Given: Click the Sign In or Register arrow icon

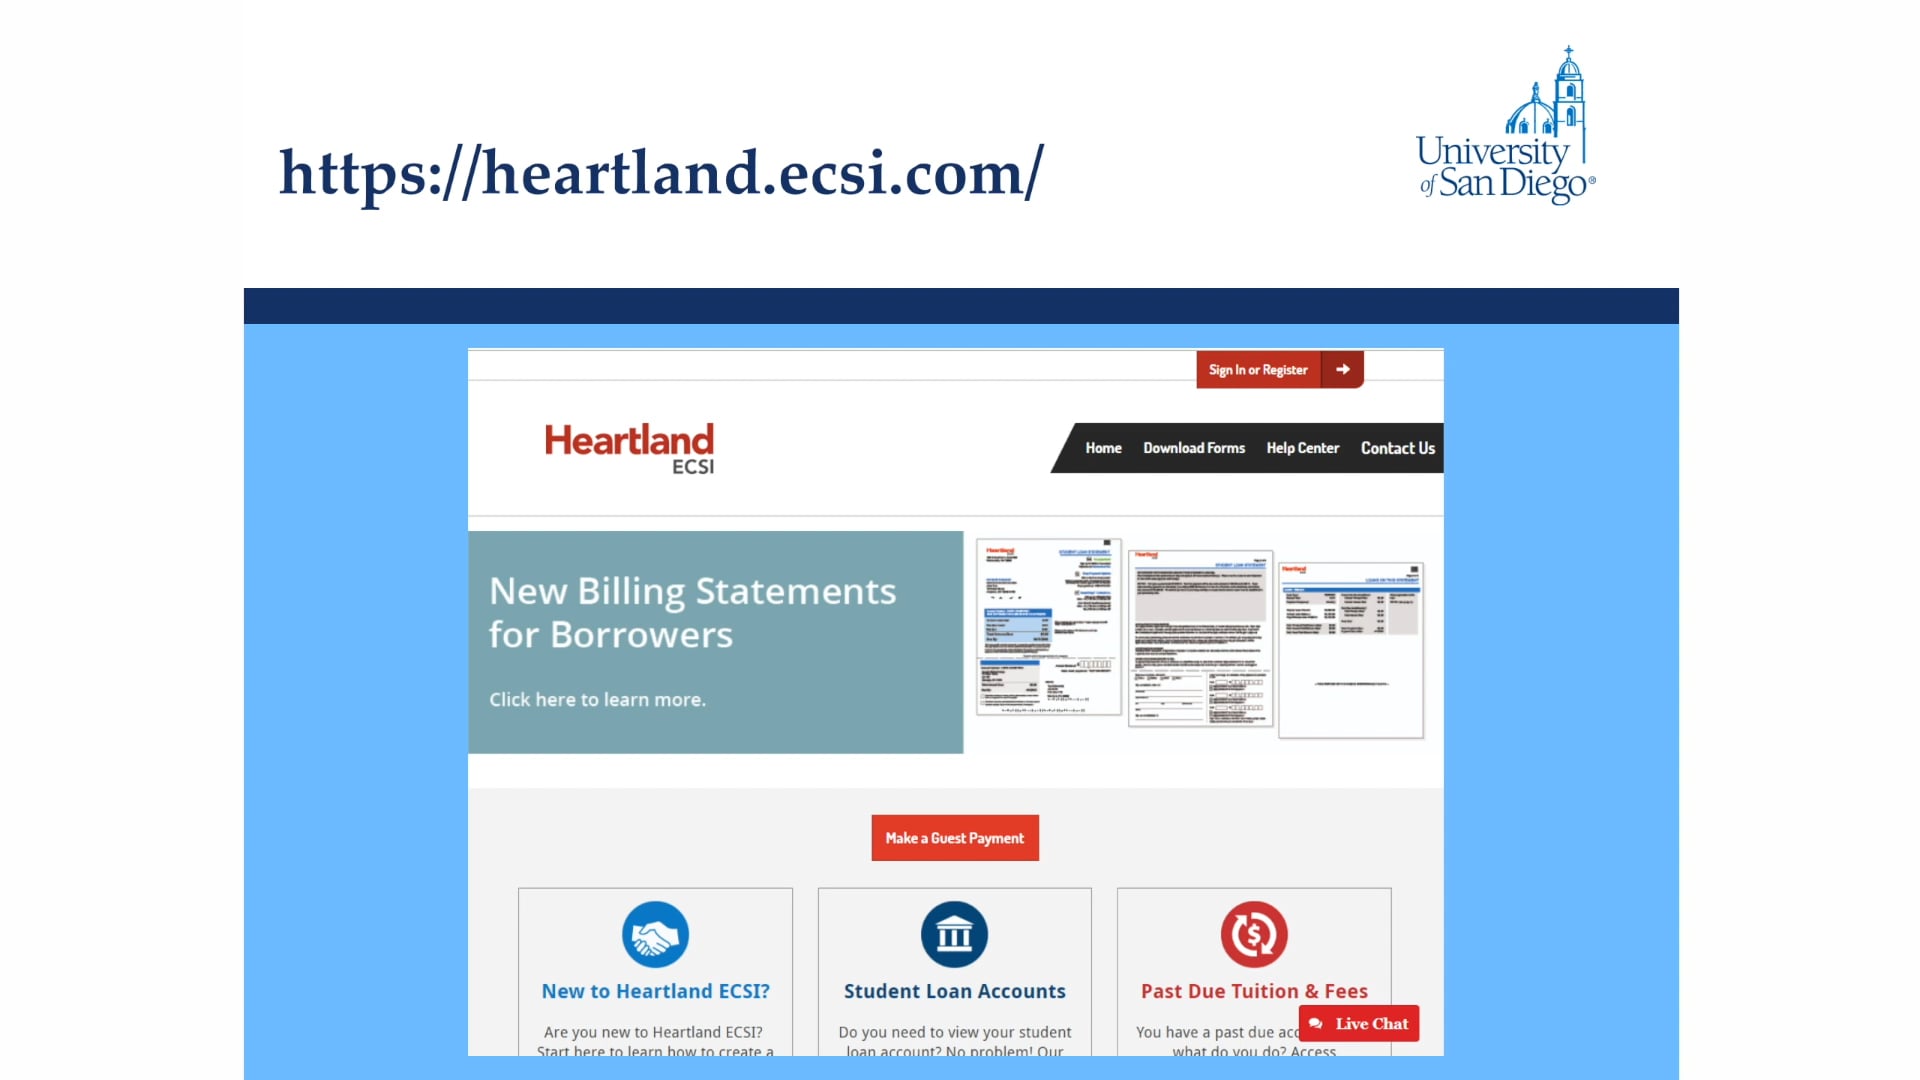Looking at the screenshot, I should [1344, 369].
